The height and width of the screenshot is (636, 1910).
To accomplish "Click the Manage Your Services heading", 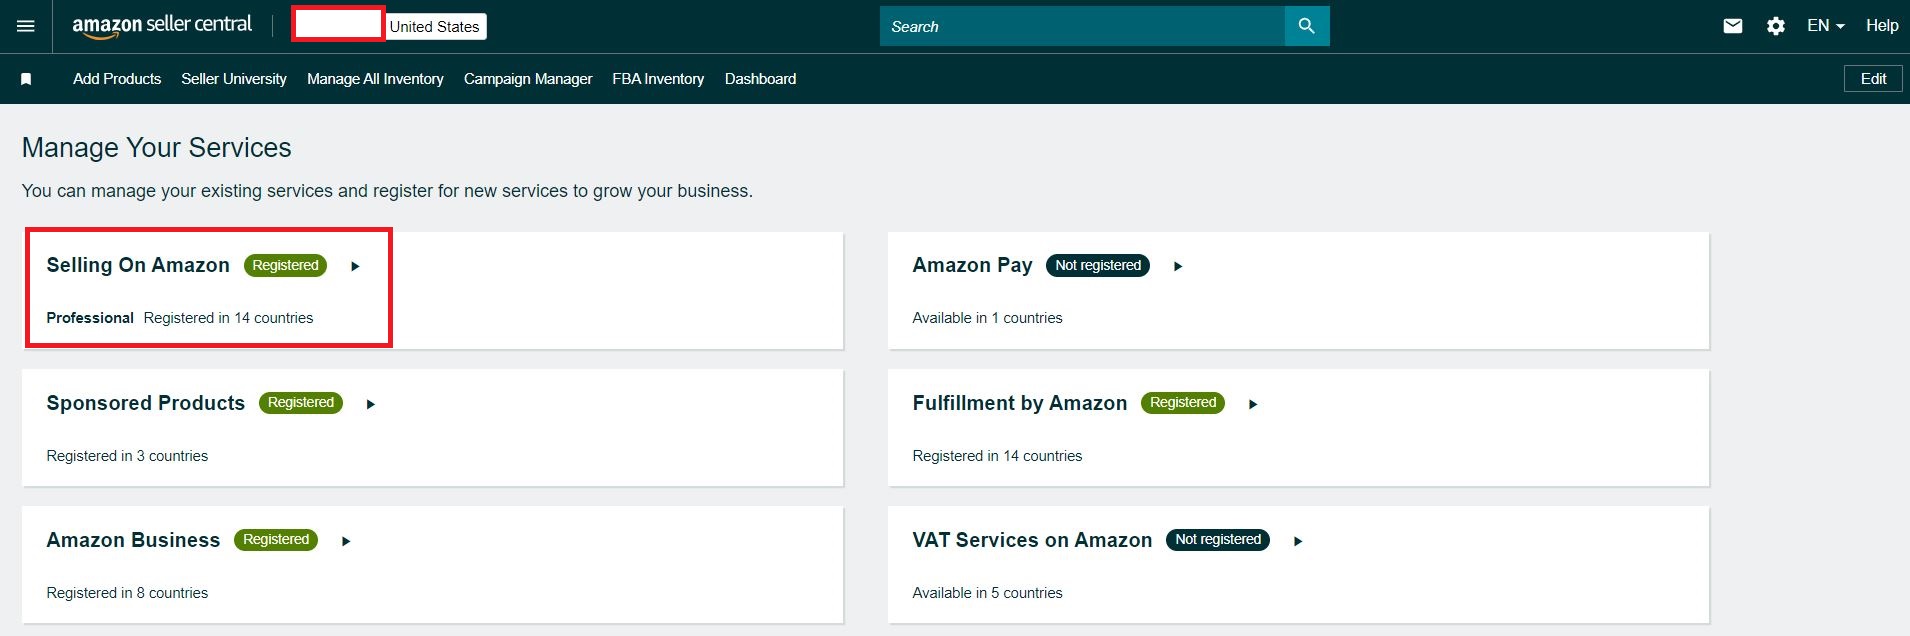I will (157, 148).
